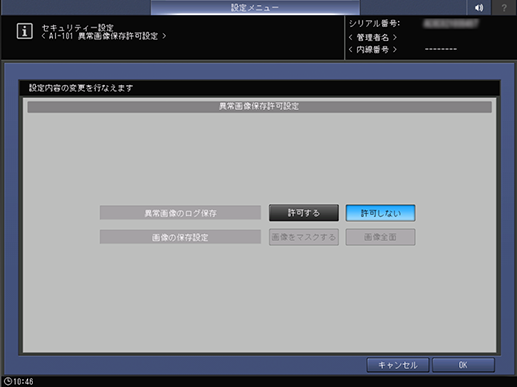Click the 設定内容の変更を行なえます message
Screen dimensions: 517x387
coord(81,88)
